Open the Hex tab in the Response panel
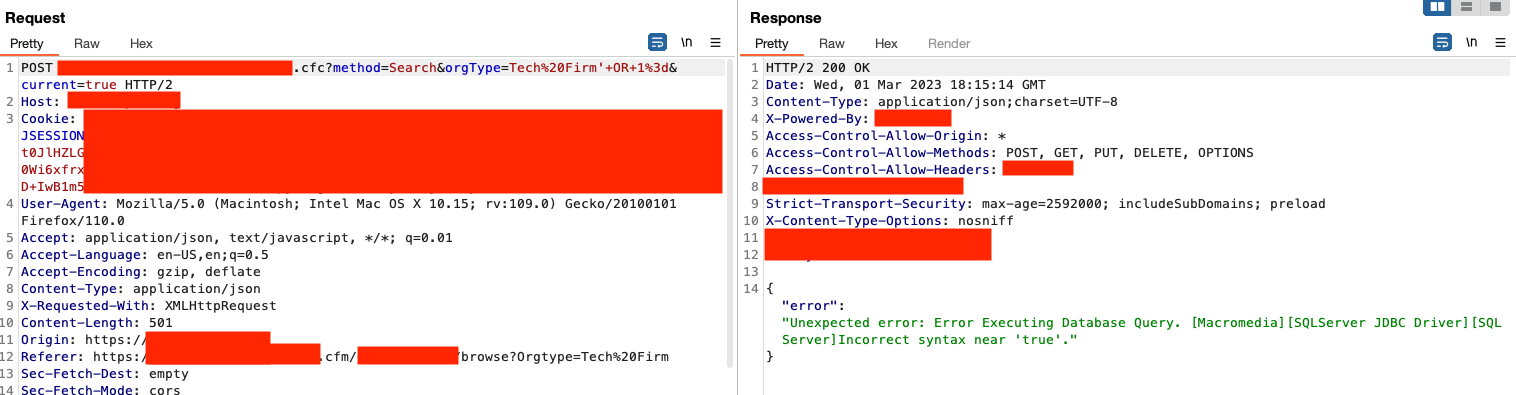 [x=886, y=44]
